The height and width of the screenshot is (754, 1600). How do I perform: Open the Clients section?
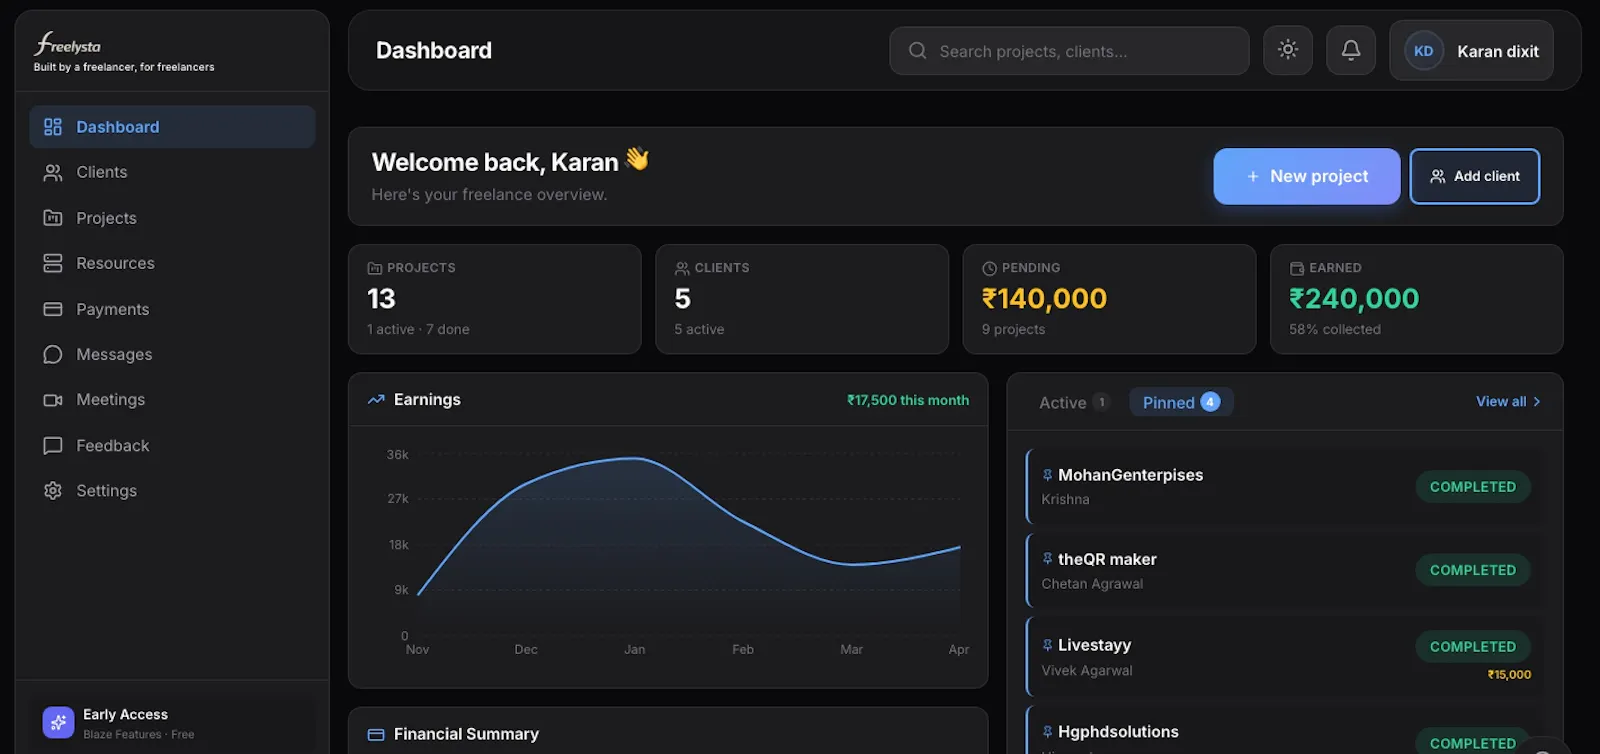click(x=172, y=172)
